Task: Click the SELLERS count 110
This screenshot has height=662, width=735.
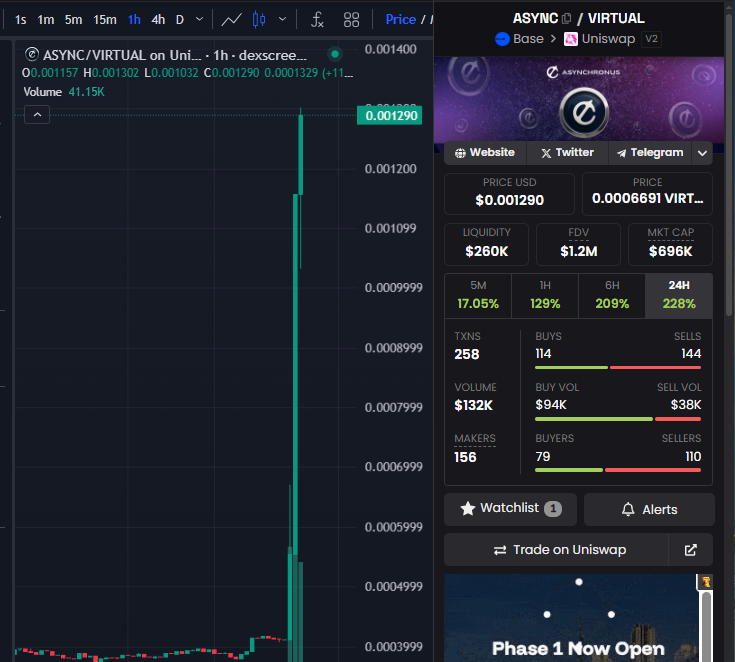Action: [x=693, y=457]
